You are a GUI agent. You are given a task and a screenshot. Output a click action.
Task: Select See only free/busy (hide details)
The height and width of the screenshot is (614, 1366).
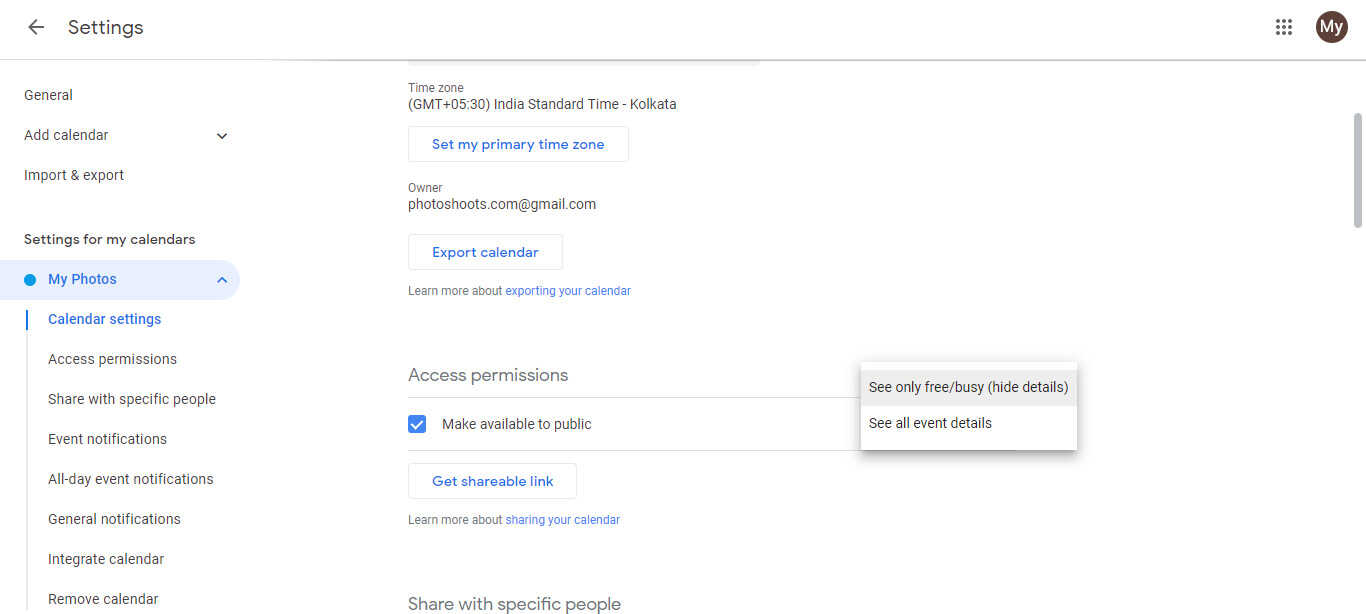click(x=968, y=387)
